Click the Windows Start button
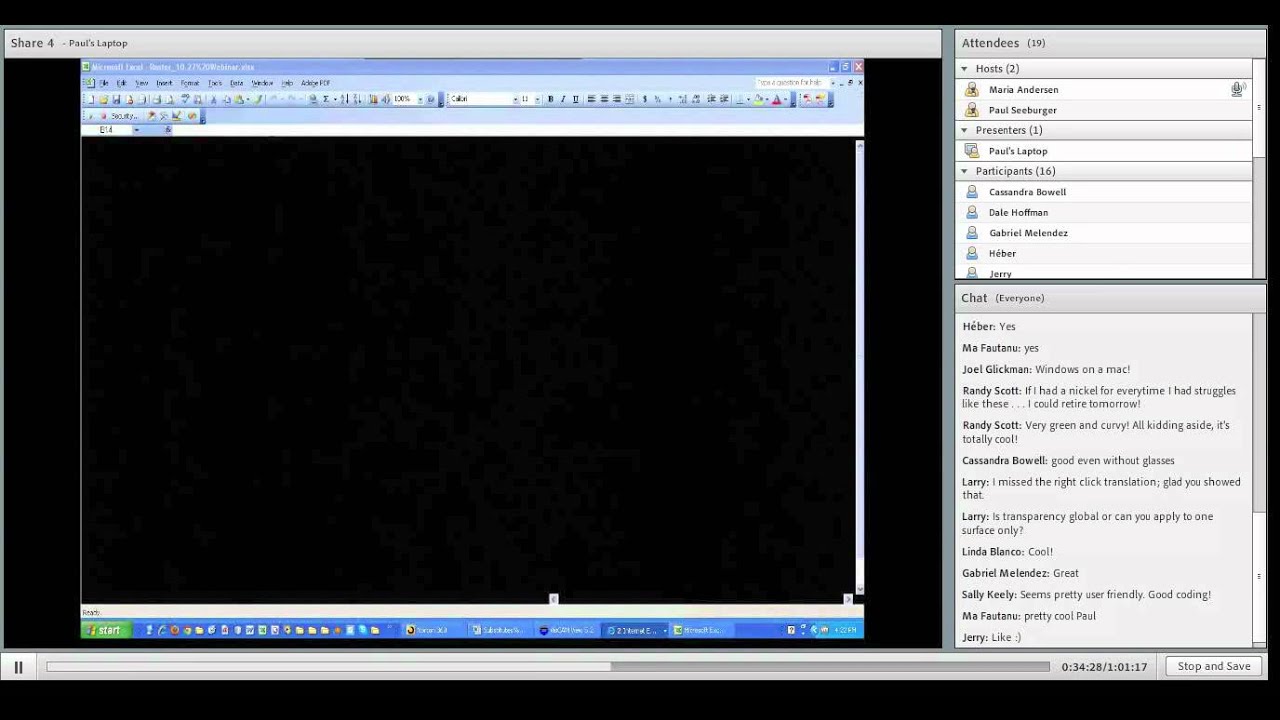This screenshot has height=720, width=1280. tap(106, 630)
